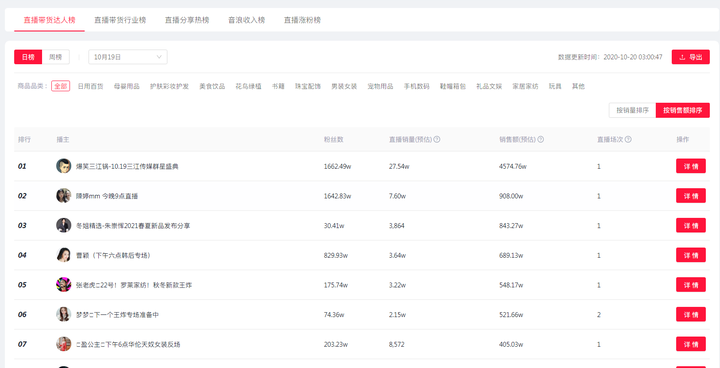The image size is (720, 368).
Task: Filter by 宠物用品 category
Action: point(380,86)
